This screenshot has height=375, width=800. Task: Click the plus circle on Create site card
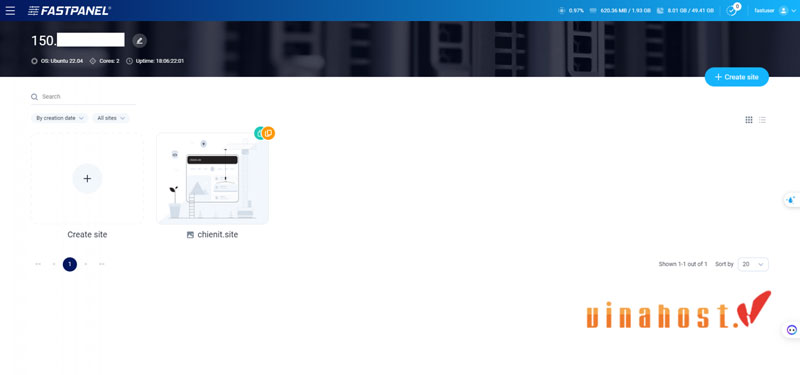point(87,179)
